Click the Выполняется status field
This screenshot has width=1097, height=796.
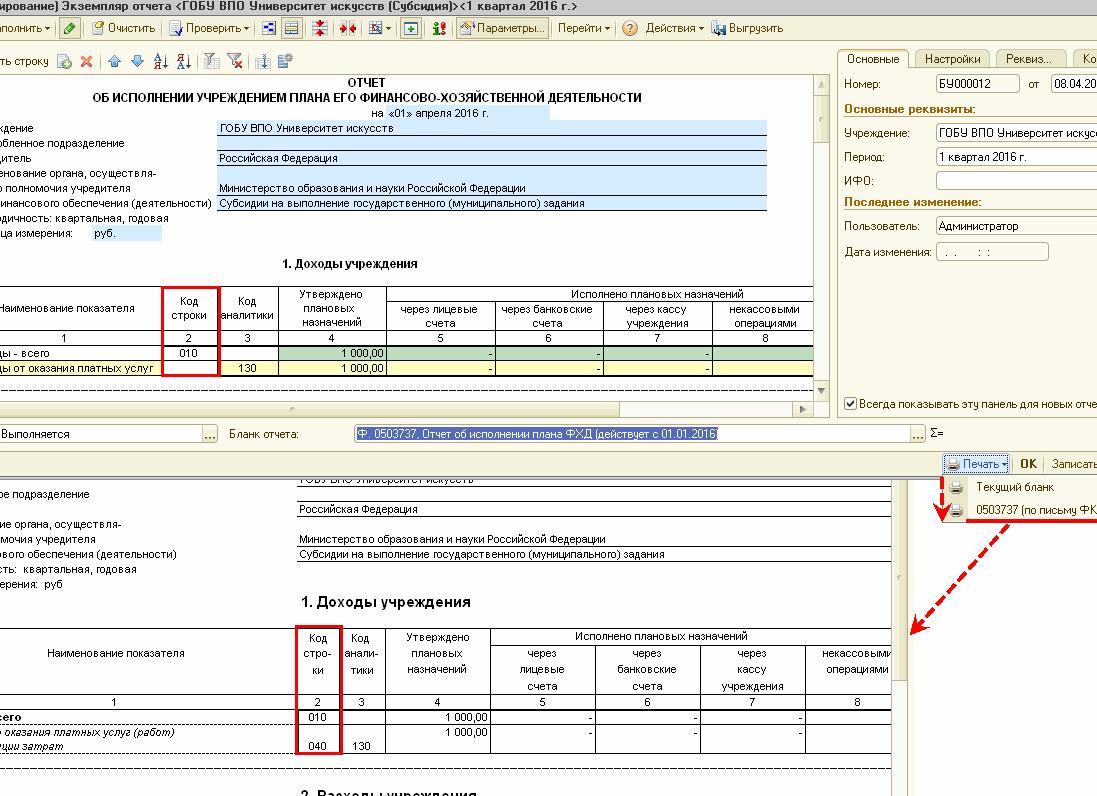(101, 434)
